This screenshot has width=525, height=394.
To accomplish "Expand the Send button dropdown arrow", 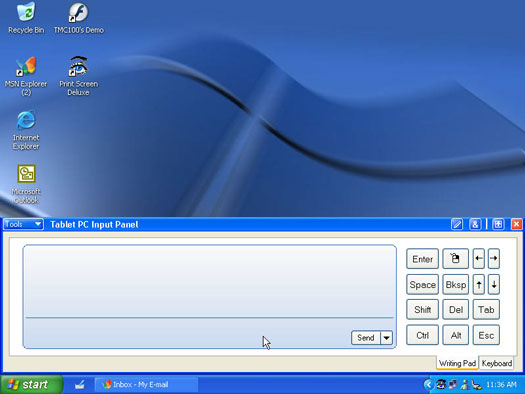I will coord(386,337).
